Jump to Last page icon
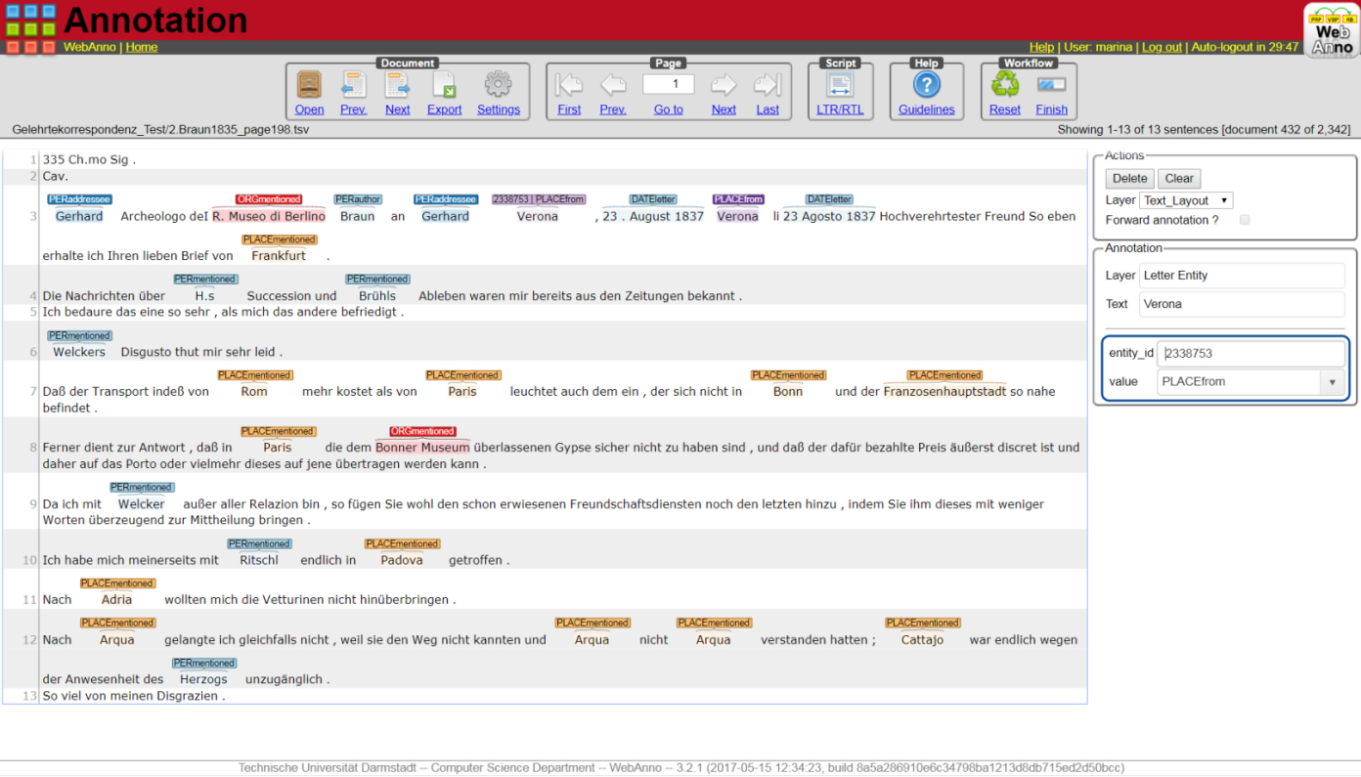Screen dimensions: 1361x777 click(x=767, y=85)
